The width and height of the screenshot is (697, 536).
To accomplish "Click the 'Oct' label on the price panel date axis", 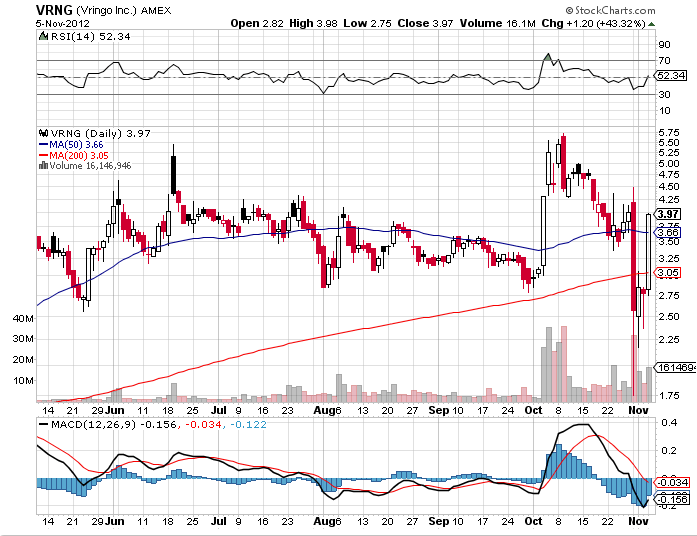I will [x=533, y=410].
